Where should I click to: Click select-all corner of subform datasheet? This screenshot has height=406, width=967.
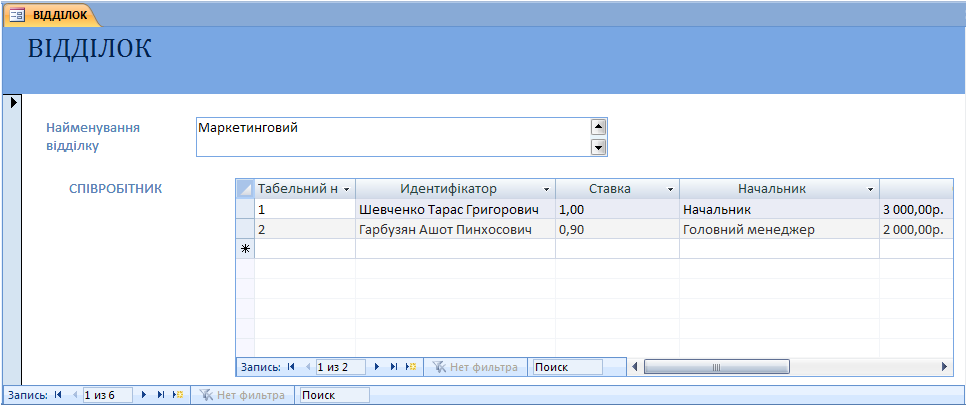pos(245,189)
